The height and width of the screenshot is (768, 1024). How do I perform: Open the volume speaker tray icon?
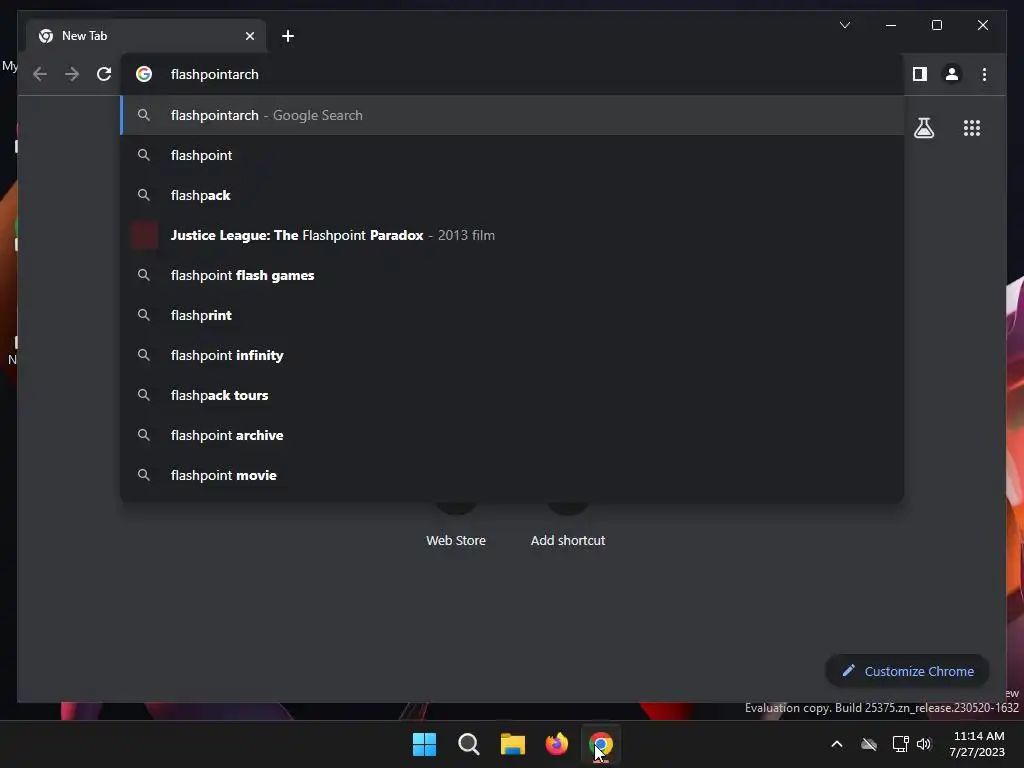(x=923, y=744)
